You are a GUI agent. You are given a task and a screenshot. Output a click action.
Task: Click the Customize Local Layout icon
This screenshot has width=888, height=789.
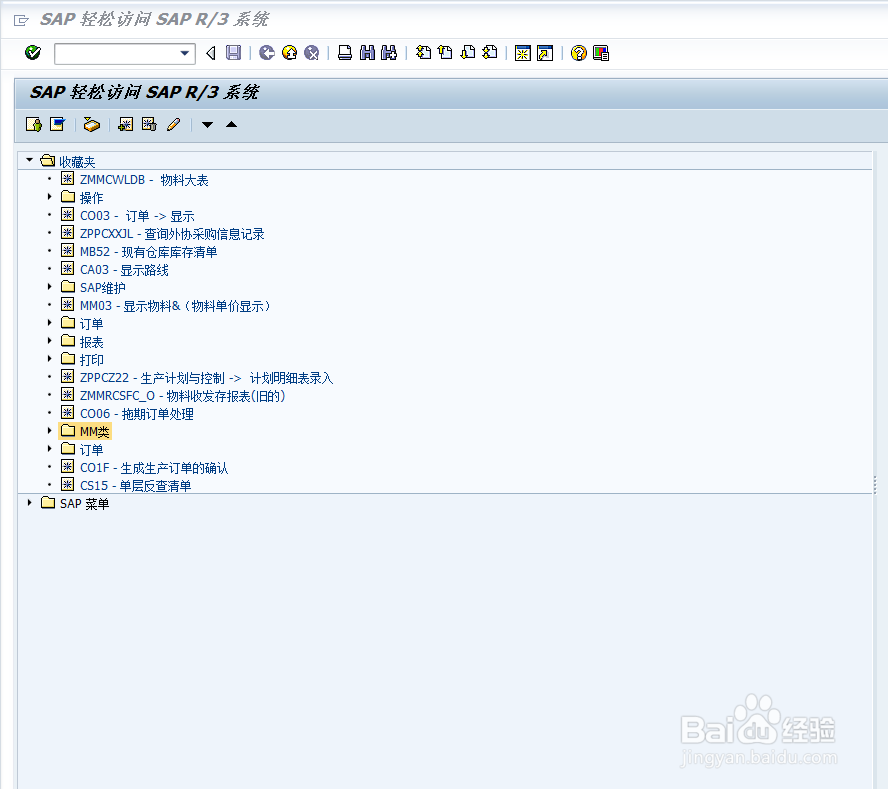pos(601,53)
